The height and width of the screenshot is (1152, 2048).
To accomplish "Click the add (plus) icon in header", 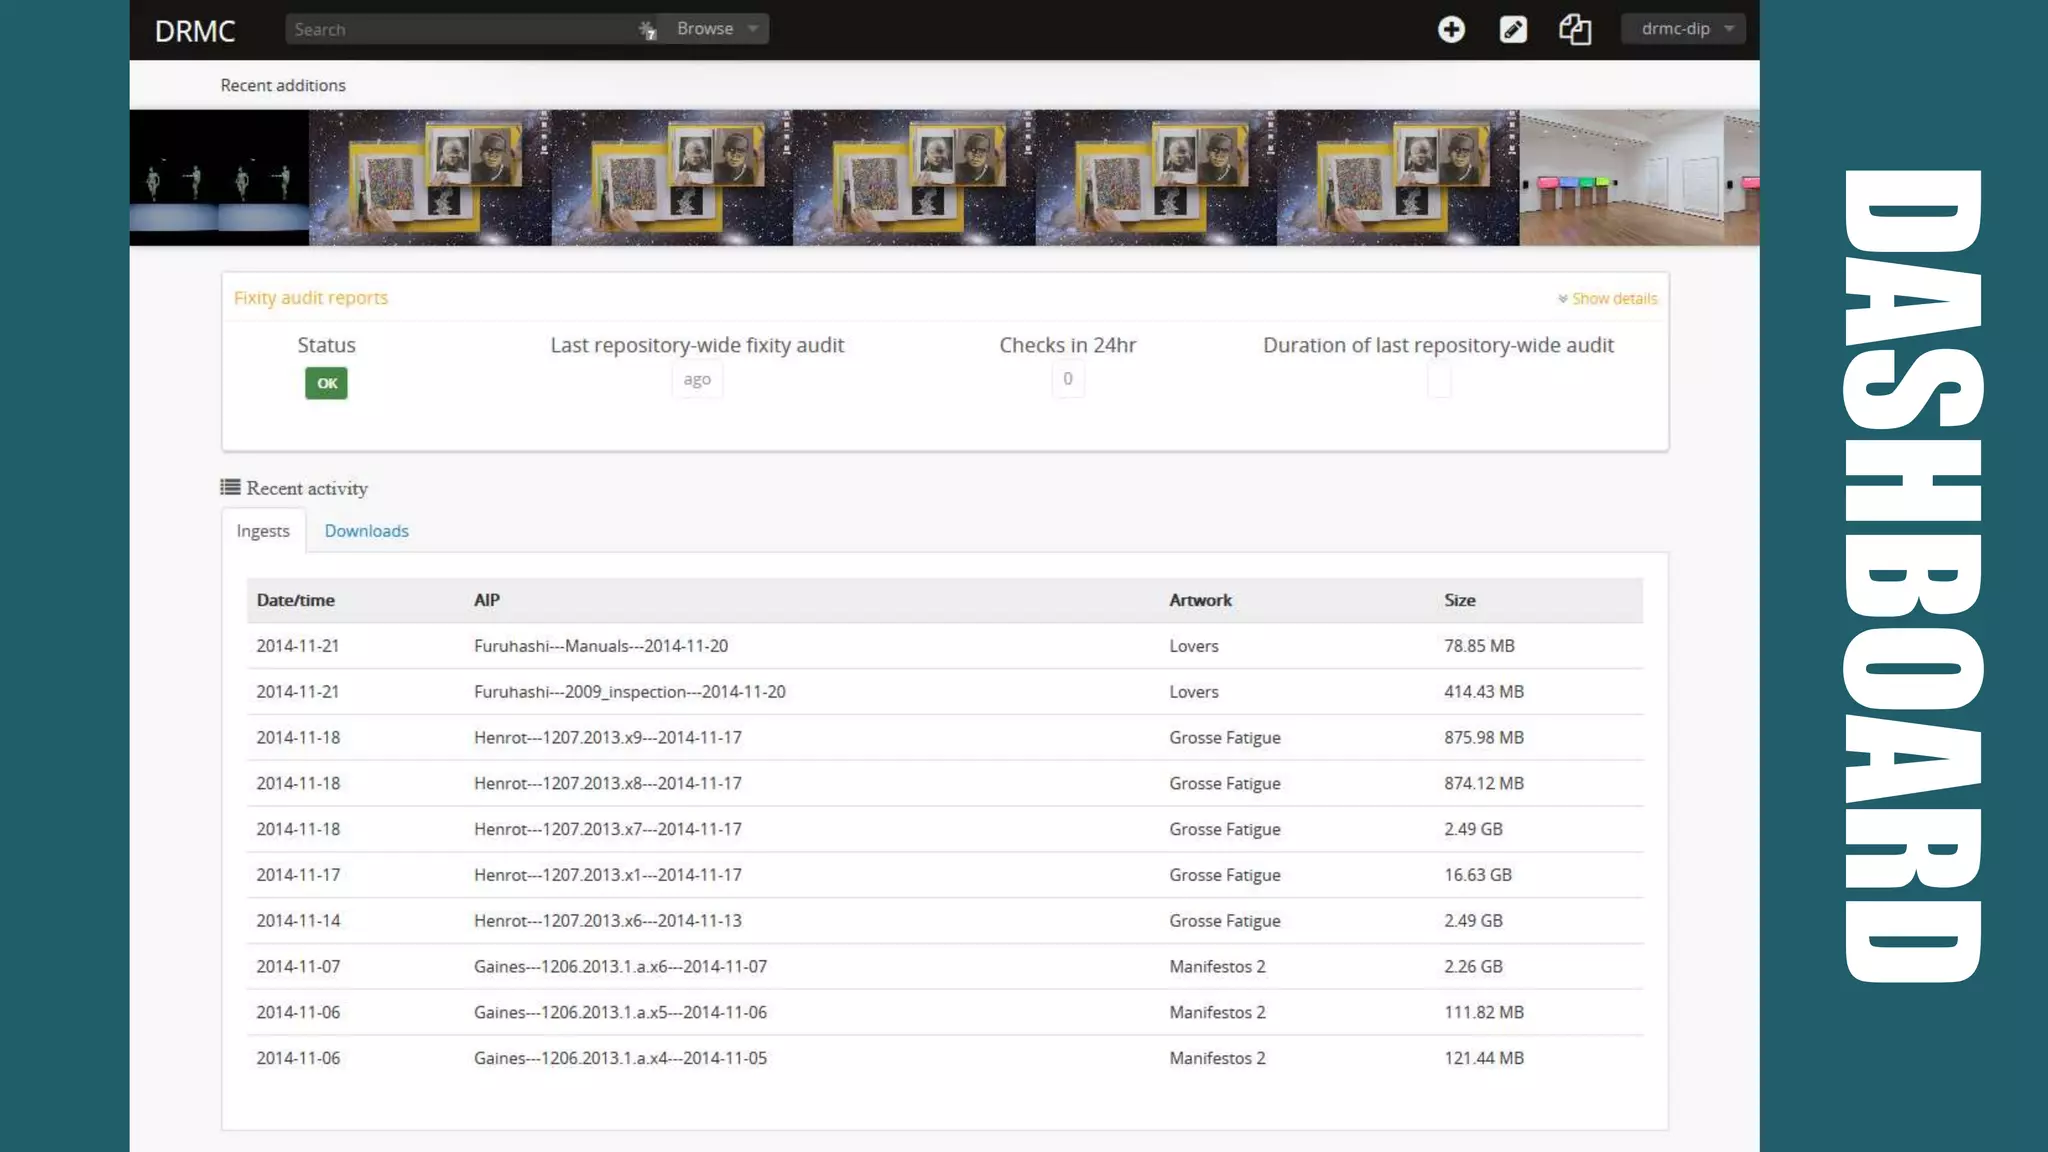I will coord(1451,30).
